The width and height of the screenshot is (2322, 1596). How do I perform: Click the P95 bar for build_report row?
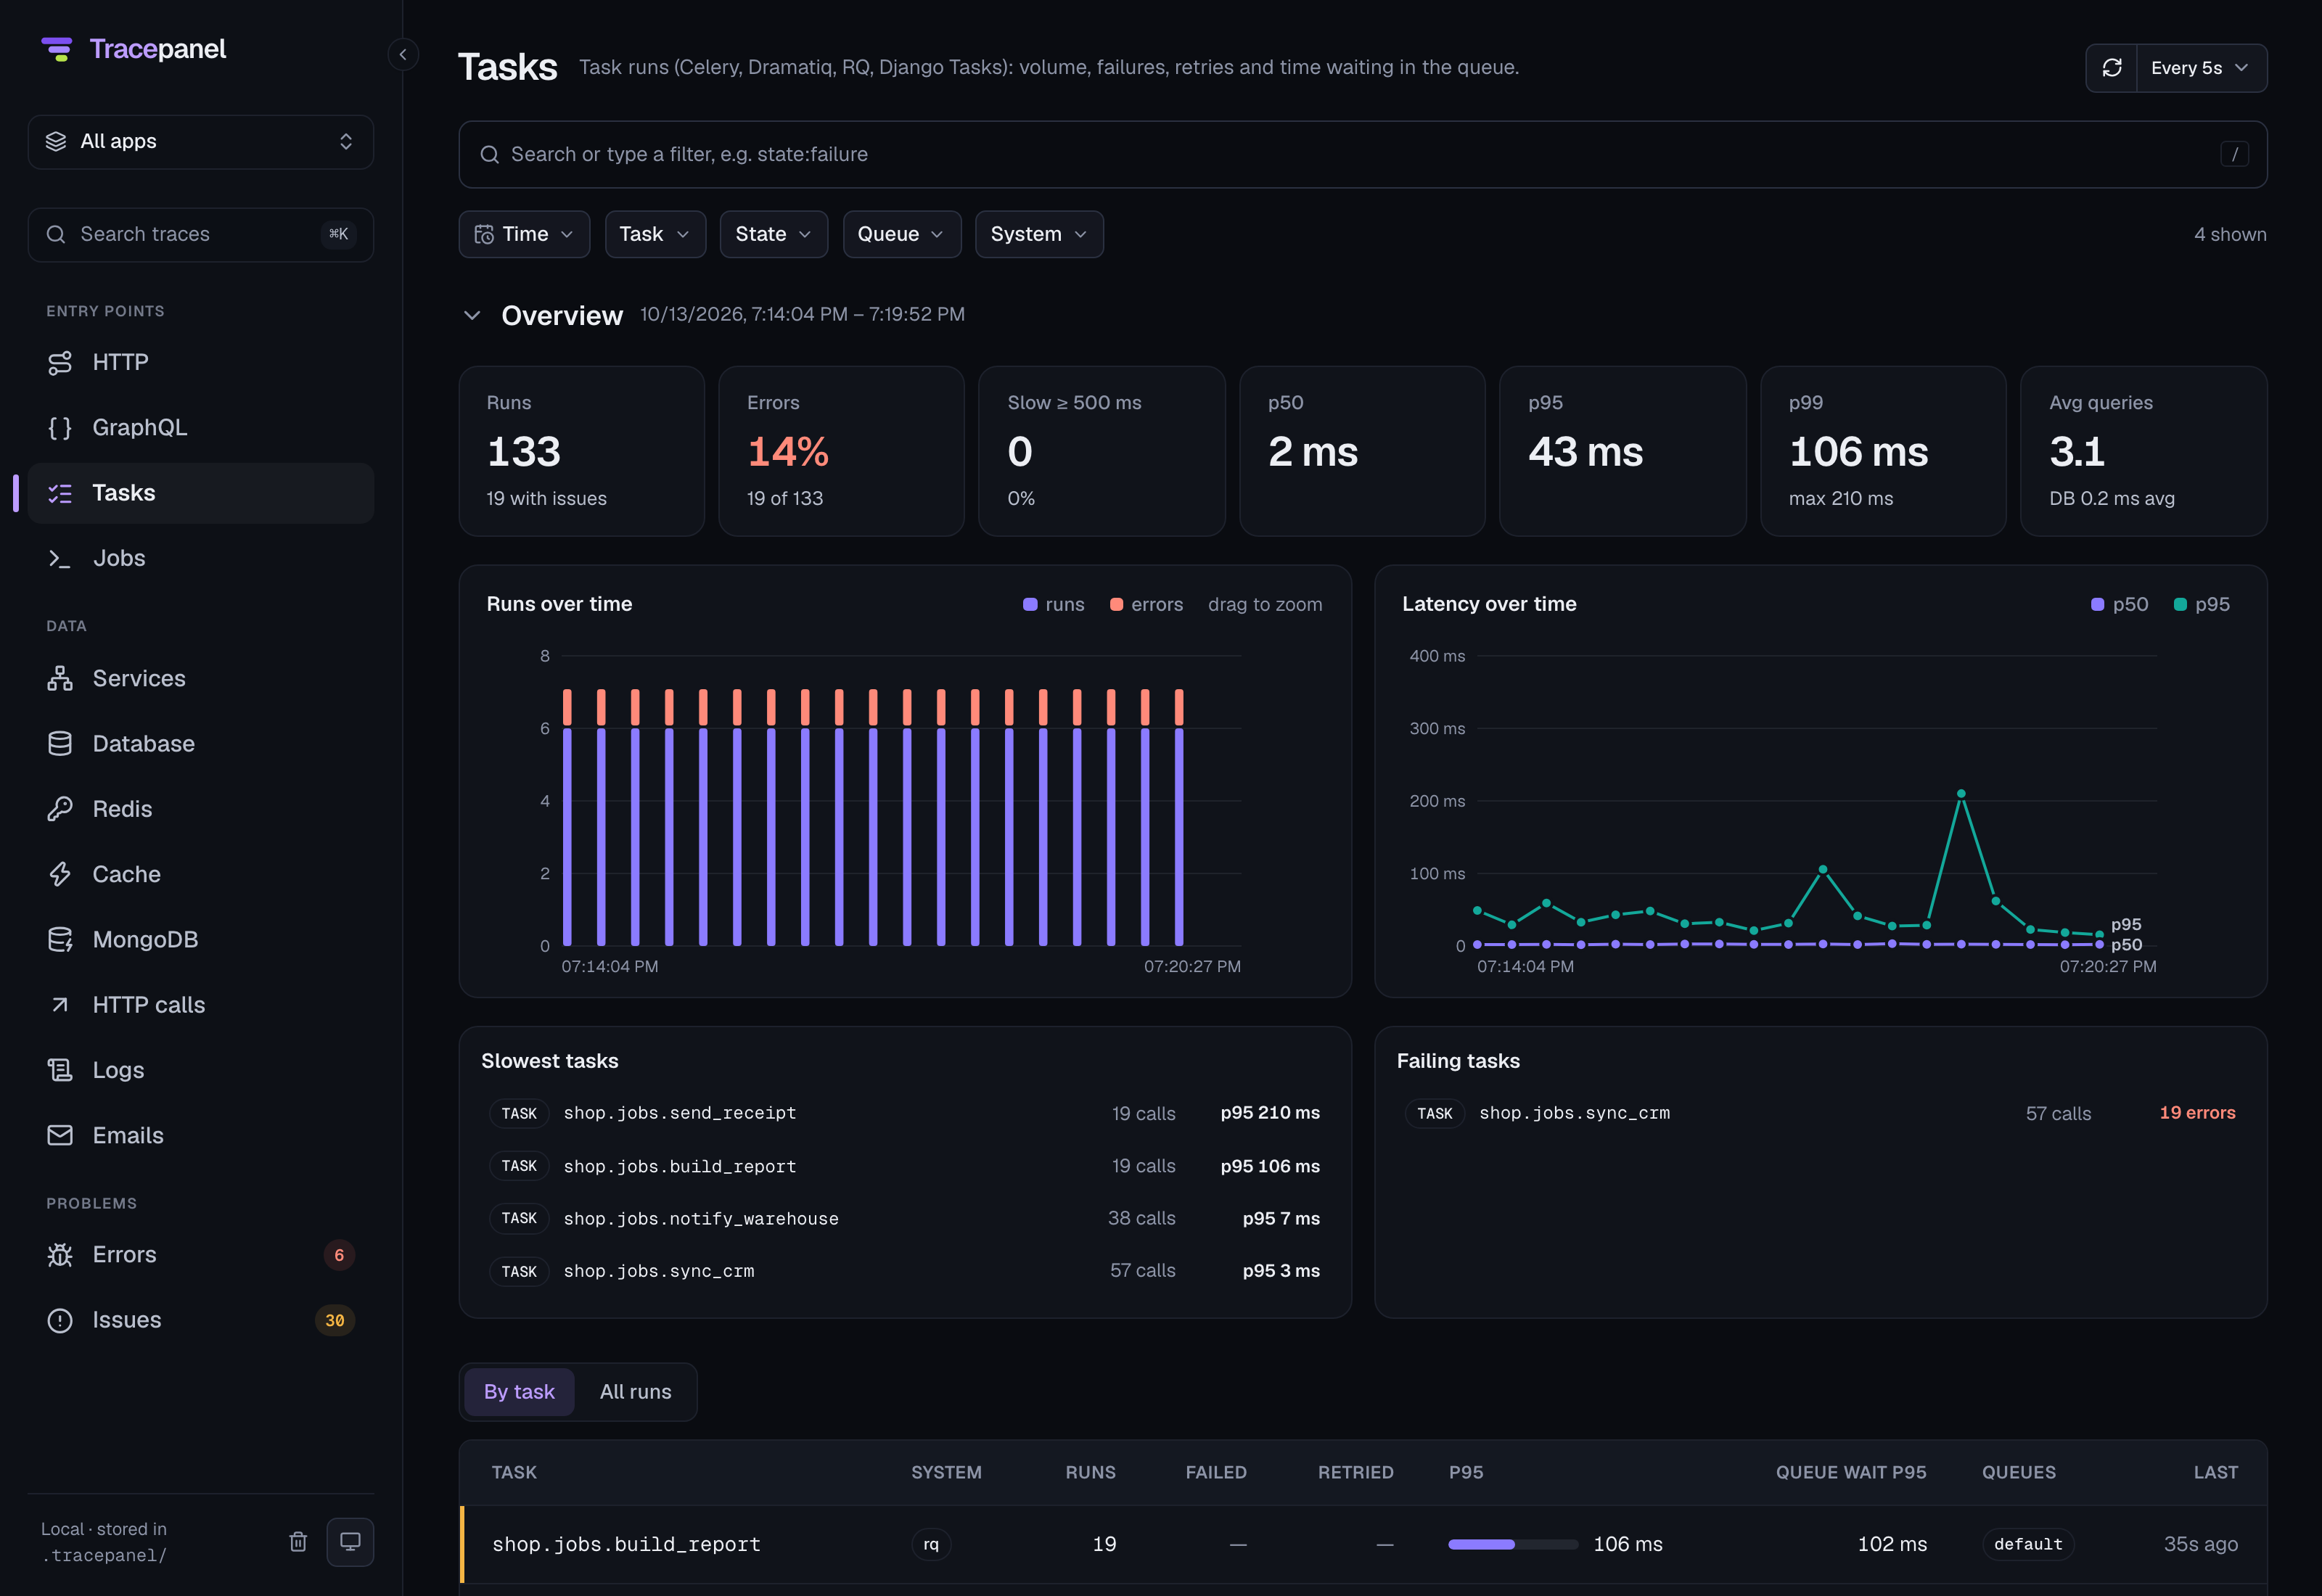click(1513, 1544)
